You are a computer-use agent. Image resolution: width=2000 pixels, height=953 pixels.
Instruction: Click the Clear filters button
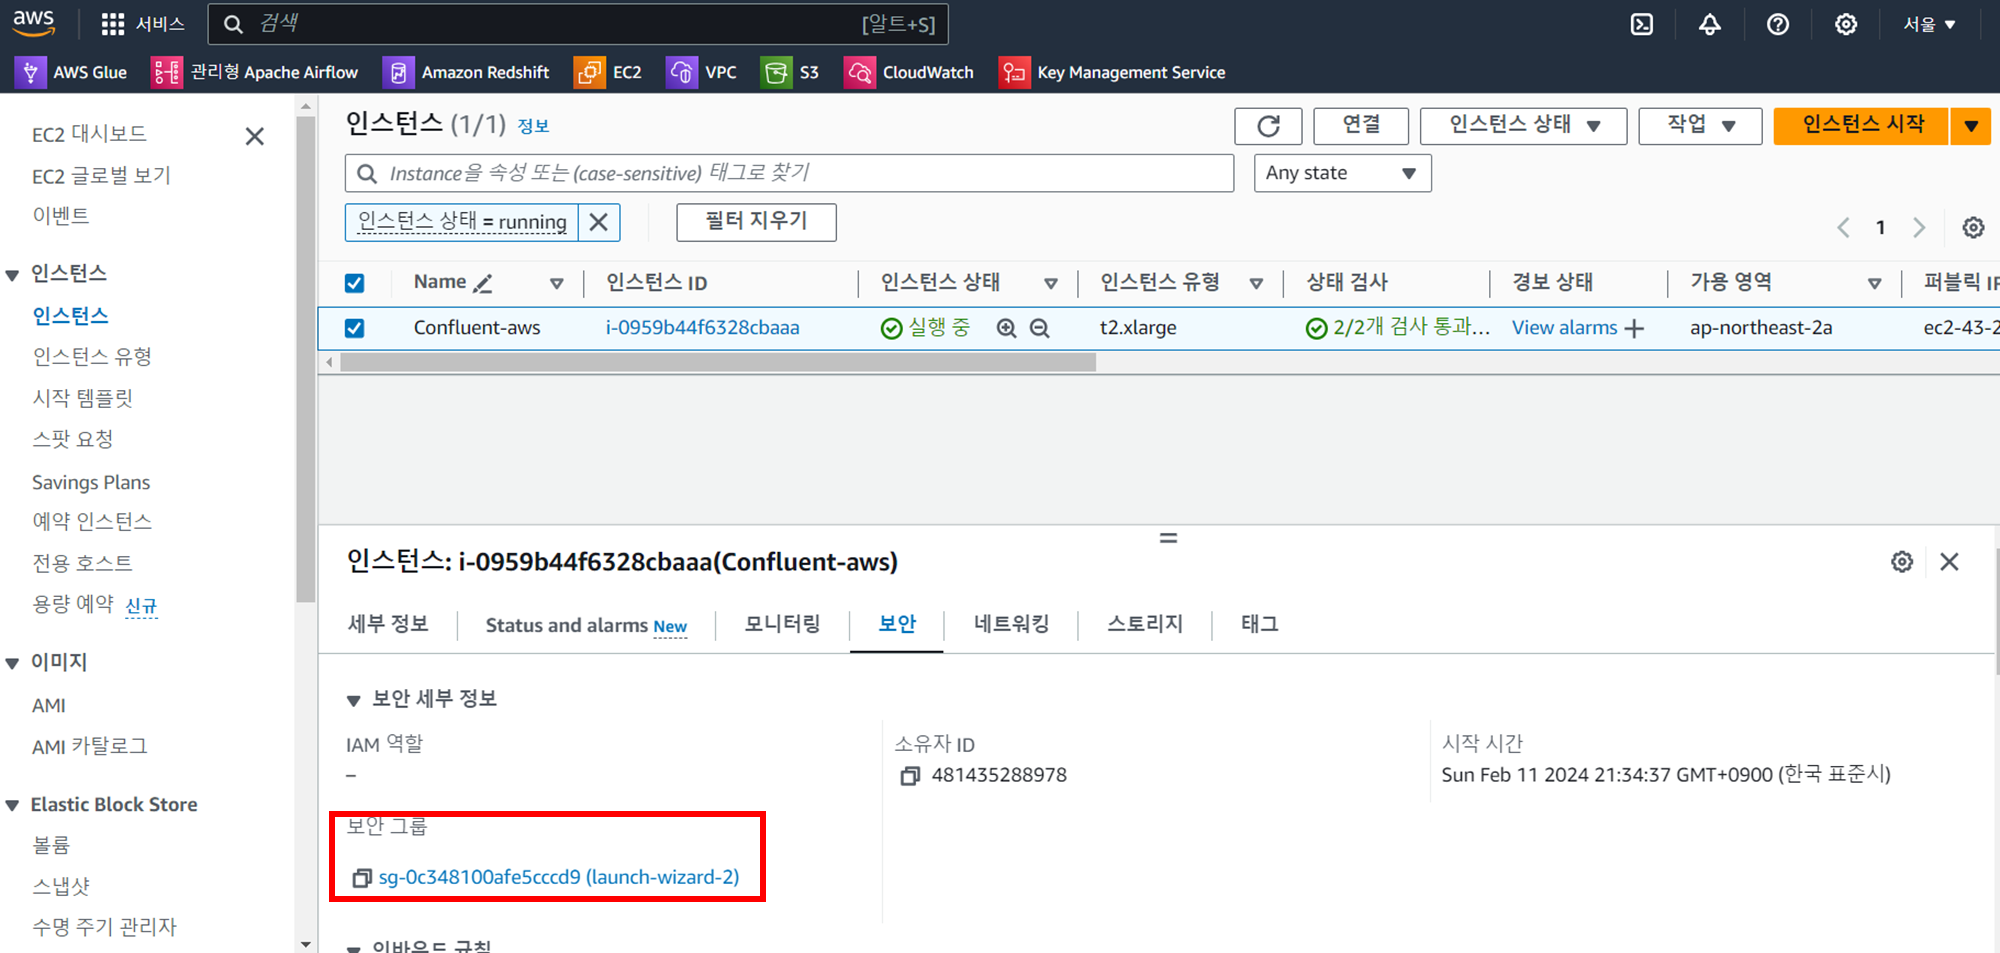pyautogui.click(x=756, y=222)
